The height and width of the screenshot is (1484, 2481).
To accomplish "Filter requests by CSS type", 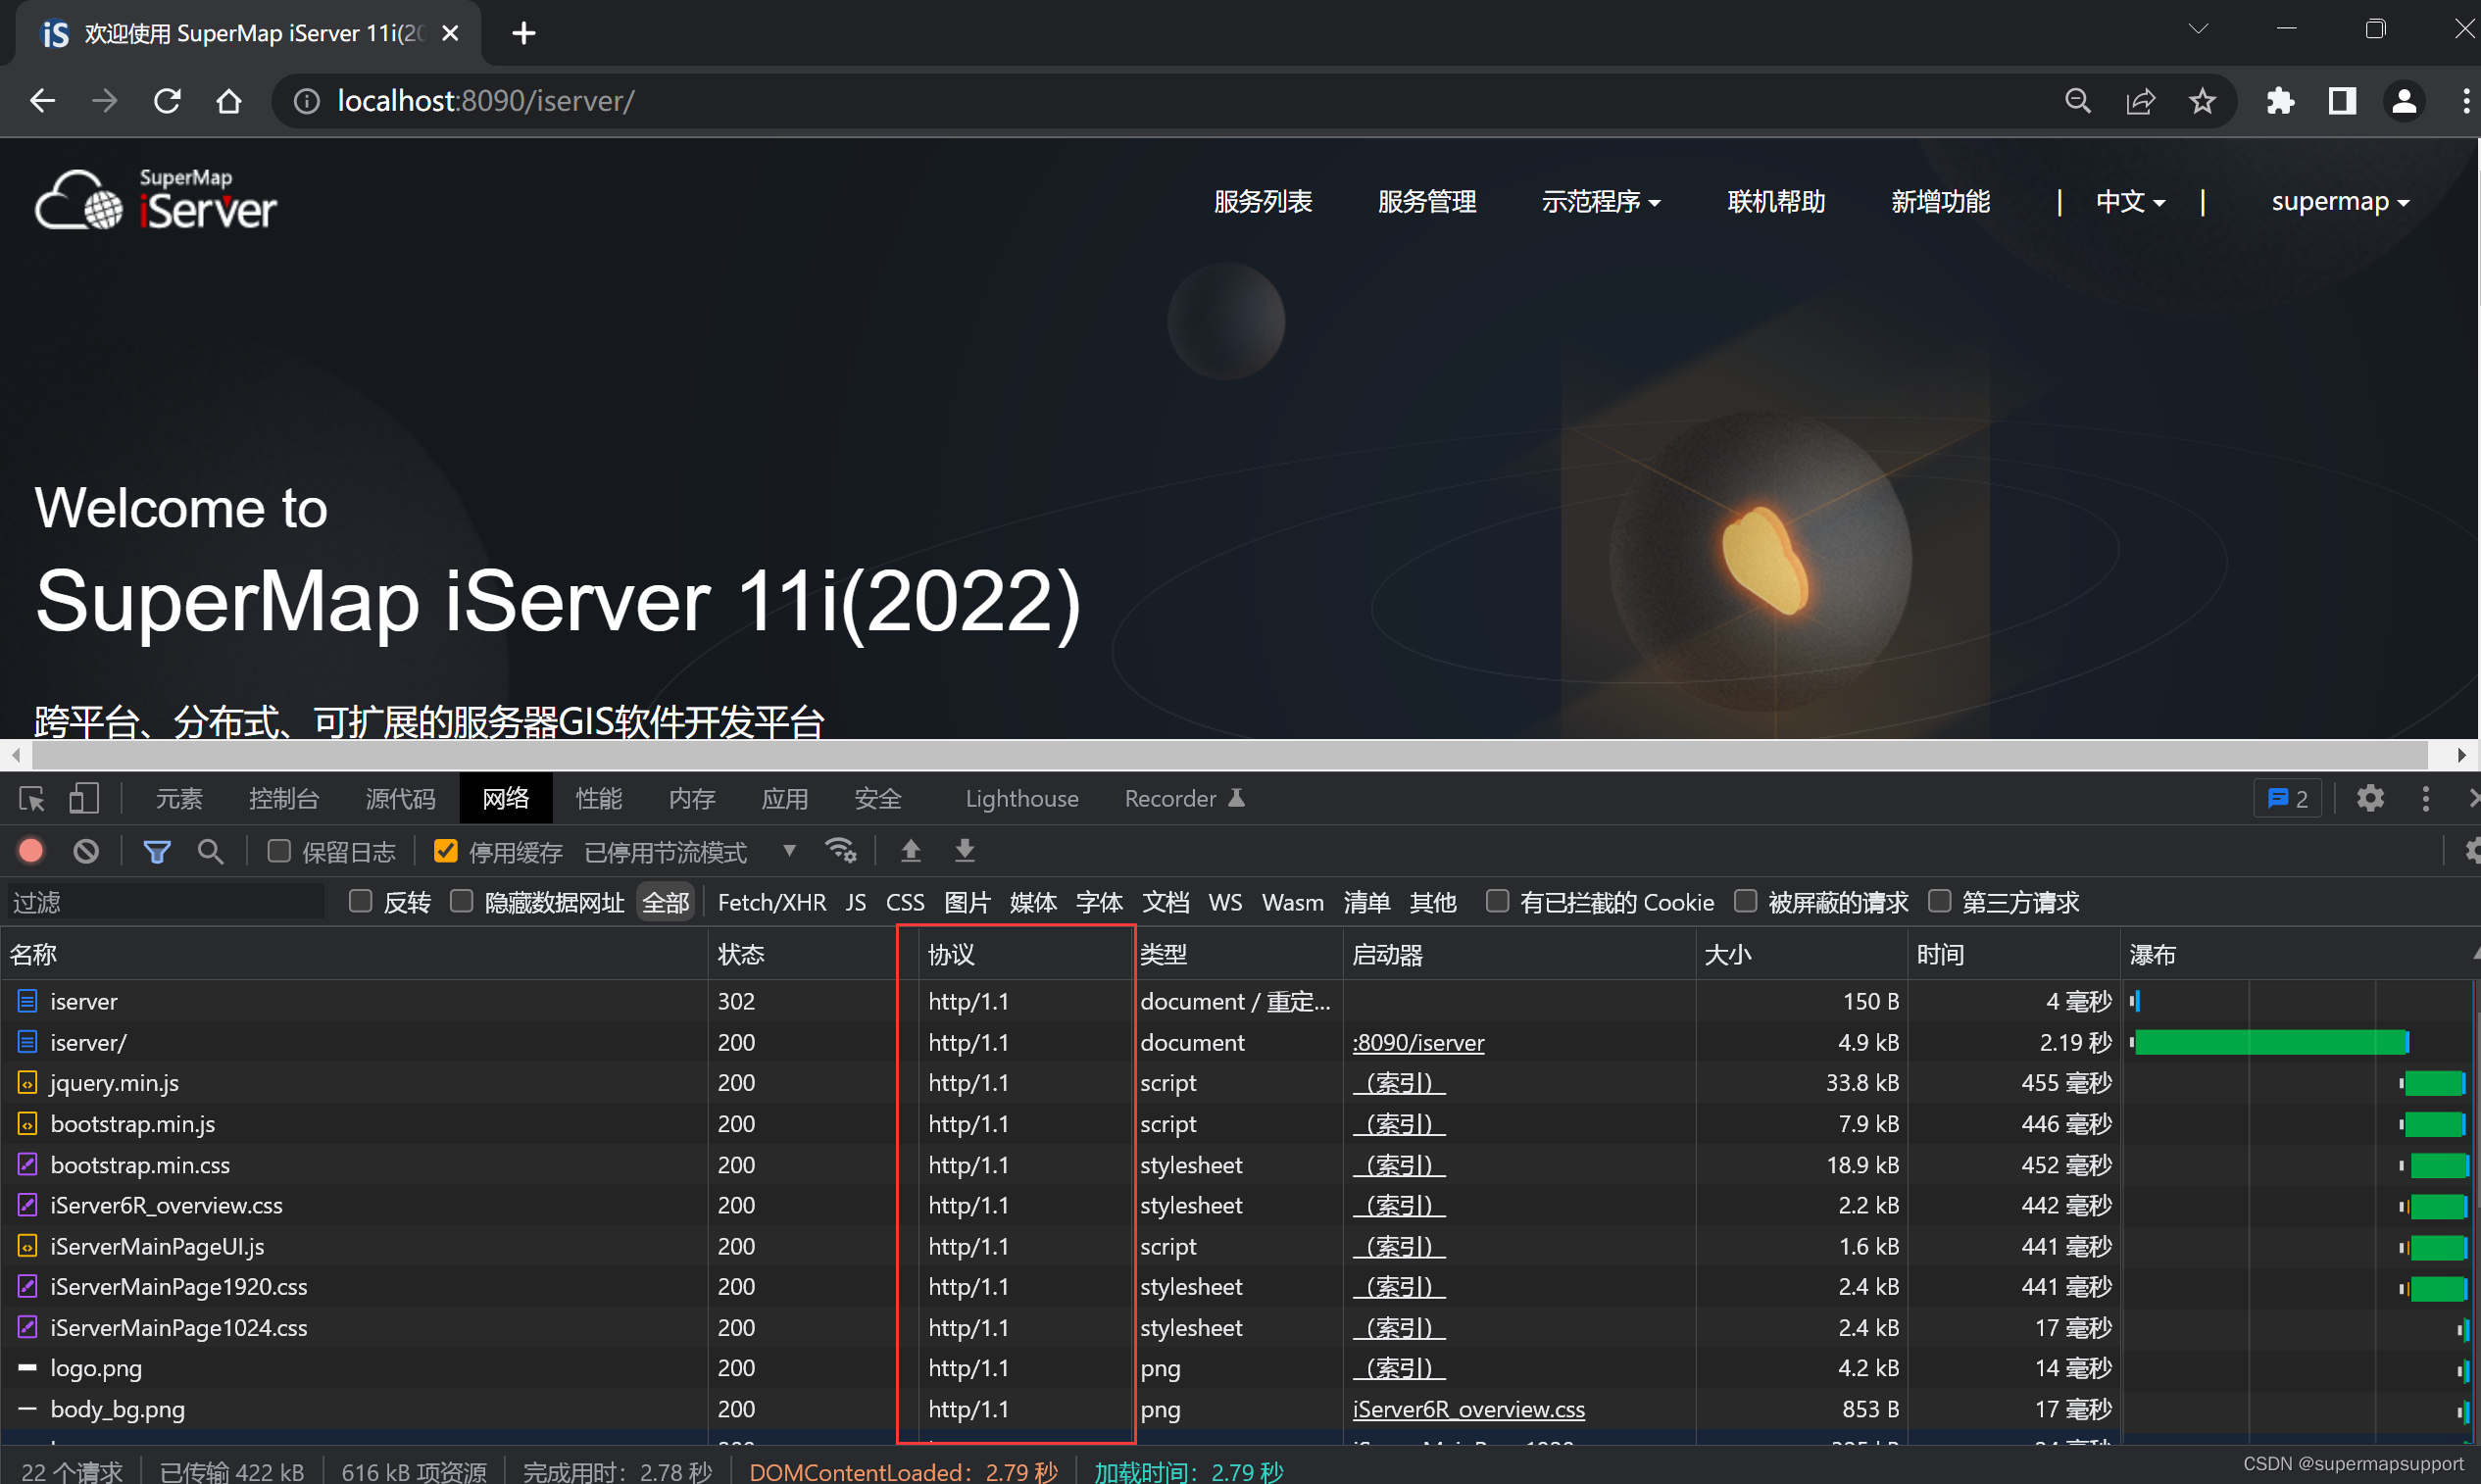I will click(905, 902).
